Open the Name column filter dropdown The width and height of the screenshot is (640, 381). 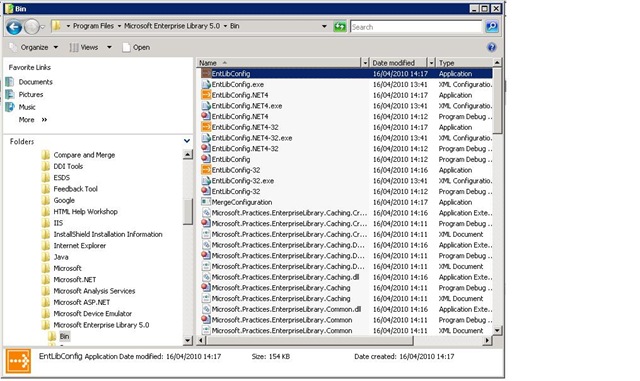coord(365,63)
